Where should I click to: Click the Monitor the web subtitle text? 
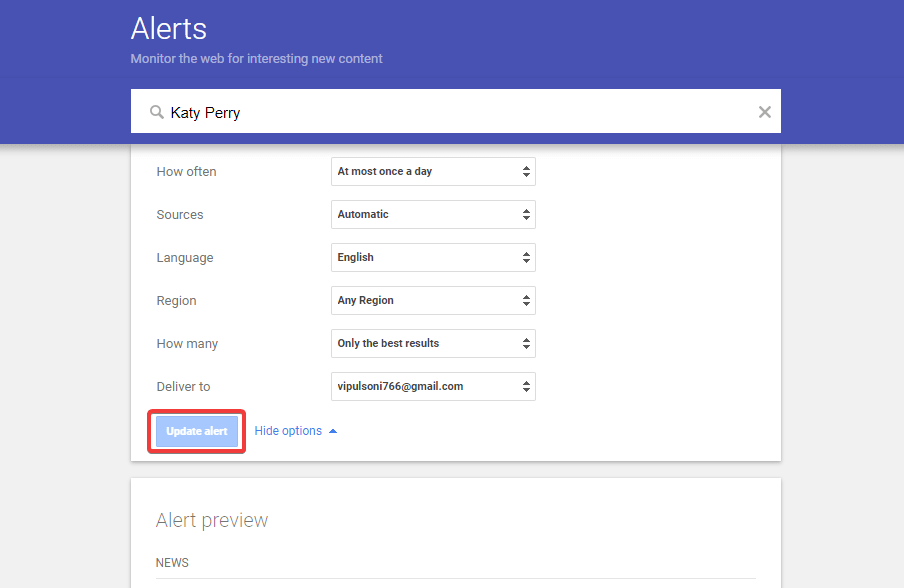256,59
